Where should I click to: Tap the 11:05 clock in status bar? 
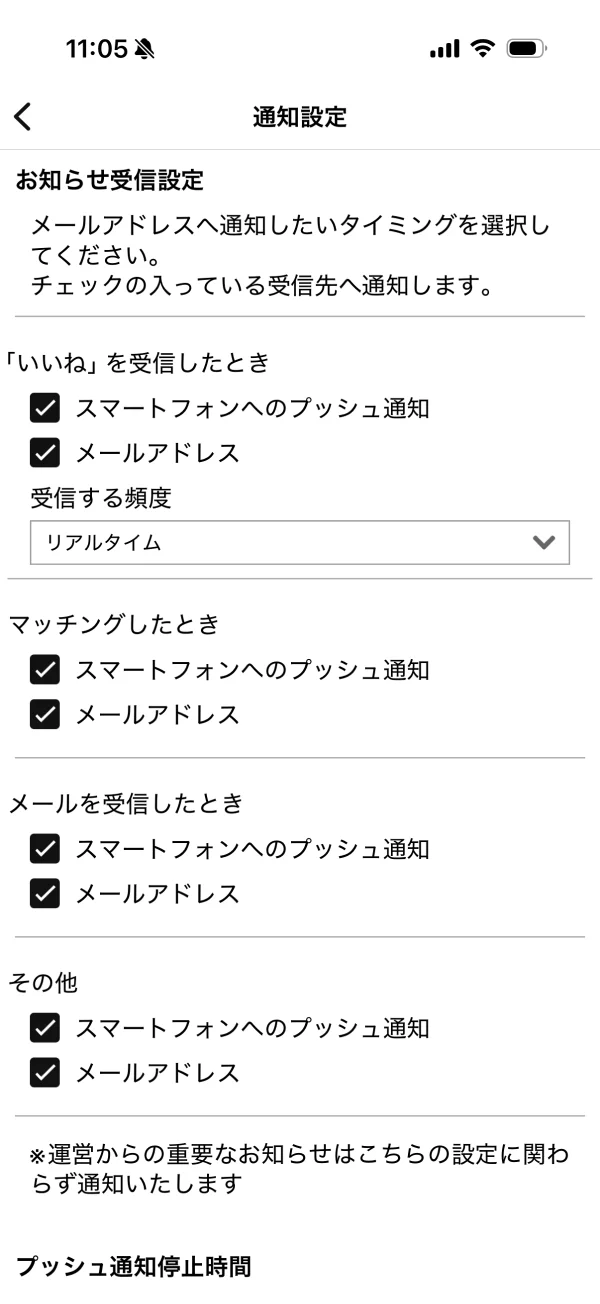click(x=96, y=49)
